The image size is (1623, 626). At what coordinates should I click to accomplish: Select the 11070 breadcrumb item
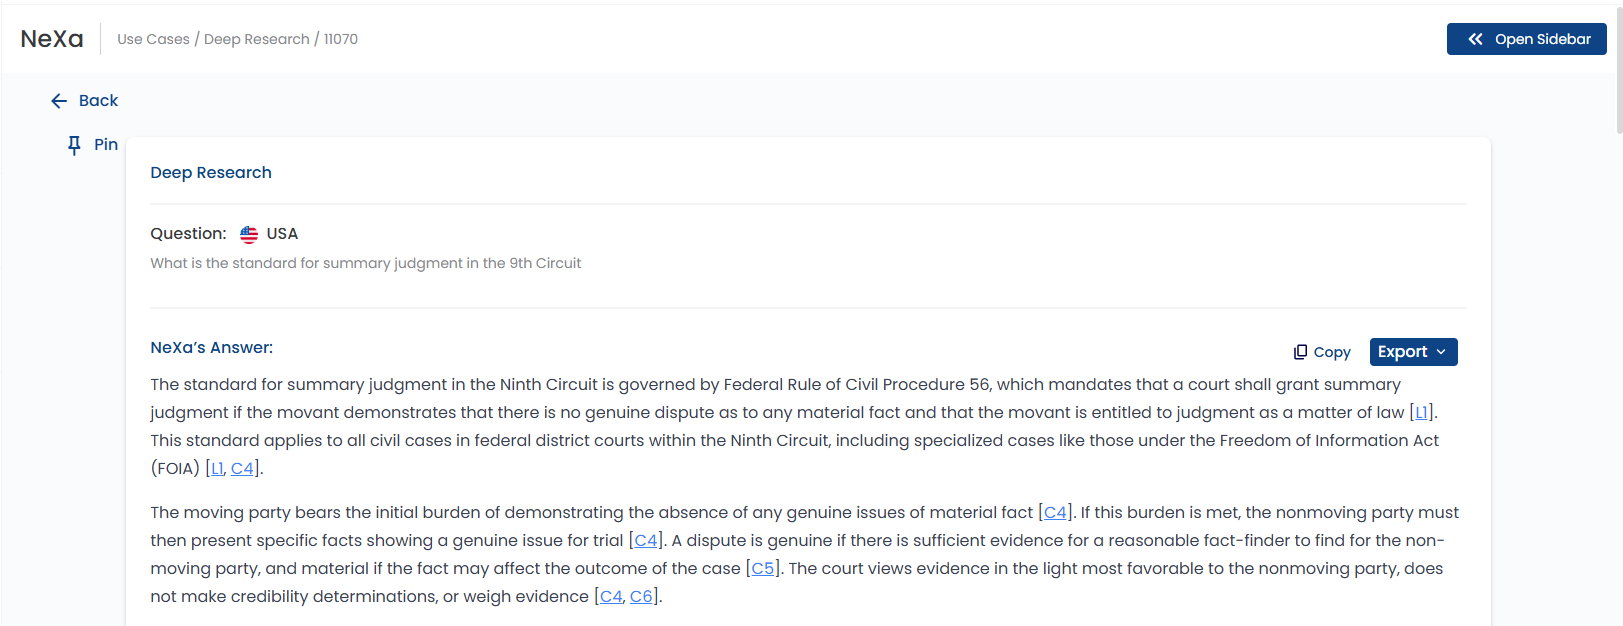coord(341,39)
